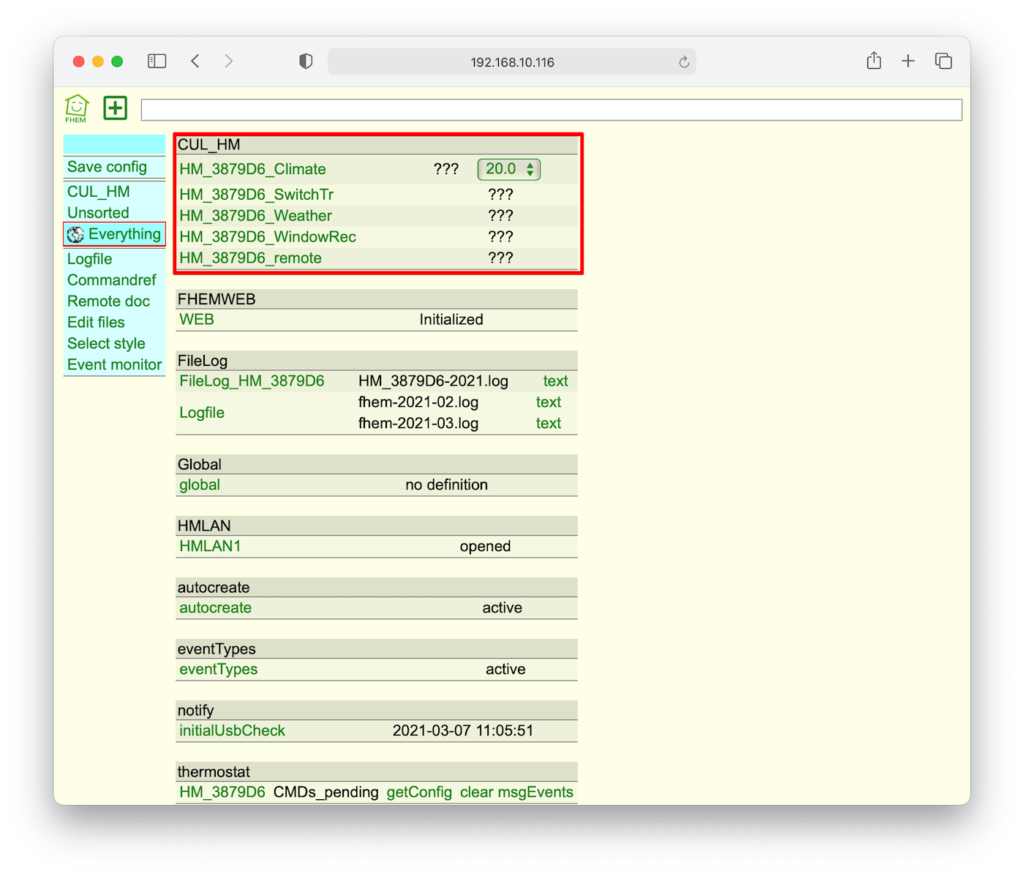Viewport: 1024px width, 876px height.
Task: Open the FileLog_HM_3879D6 device link
Action: click(252, 381)
